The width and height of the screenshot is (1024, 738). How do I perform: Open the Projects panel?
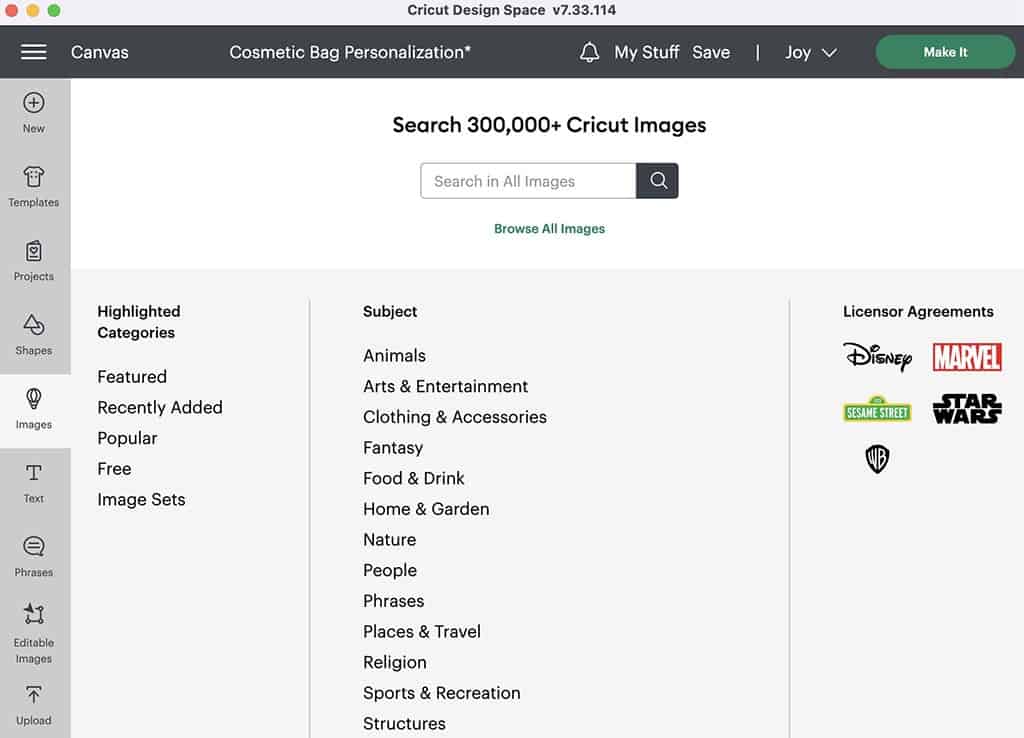click(x=34, y=261)
